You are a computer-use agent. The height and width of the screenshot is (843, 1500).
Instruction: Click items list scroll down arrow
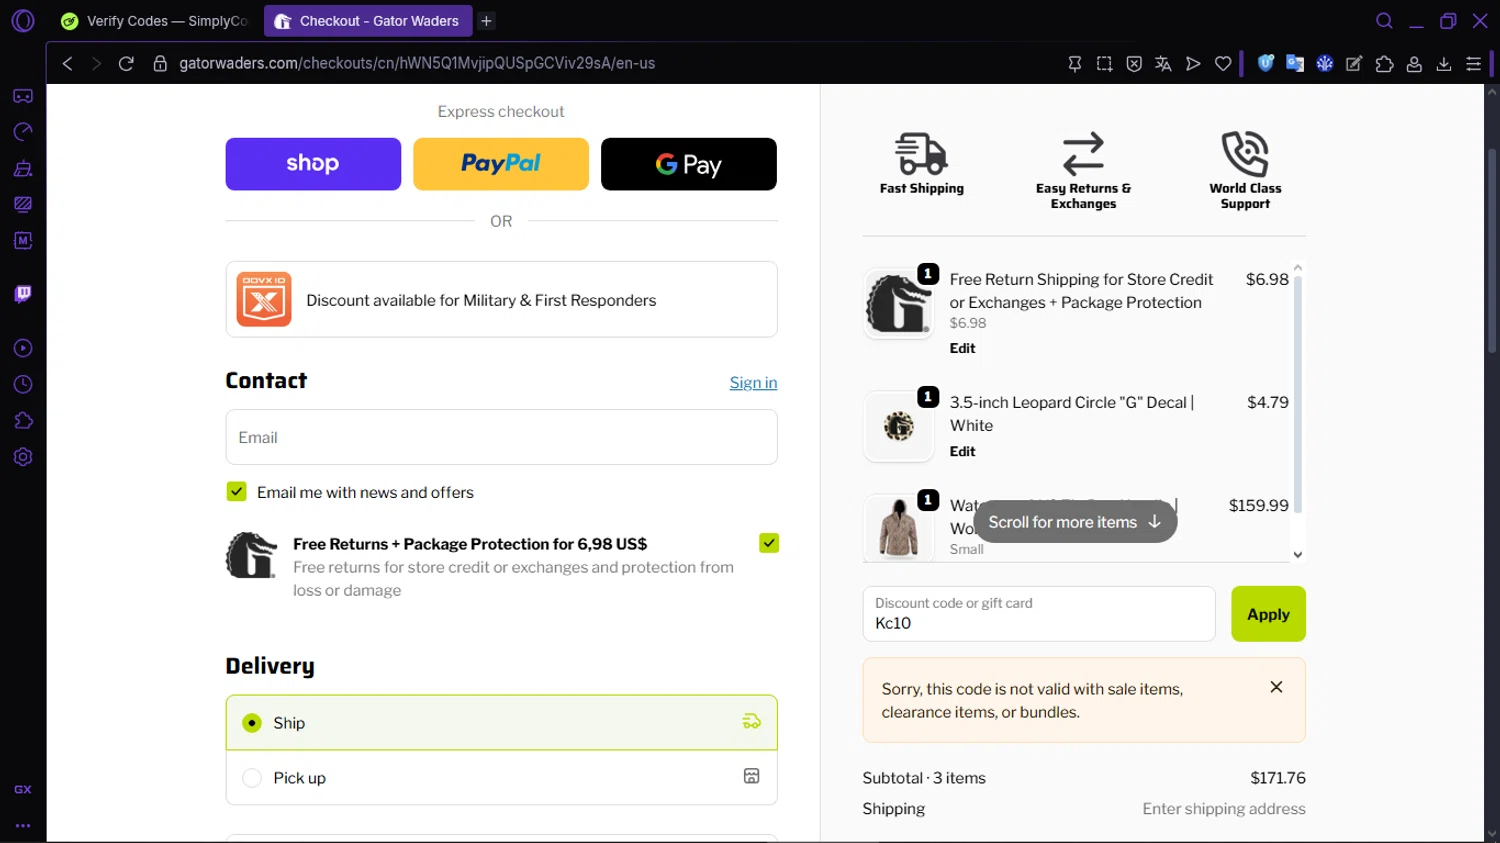click(1298, 555)
